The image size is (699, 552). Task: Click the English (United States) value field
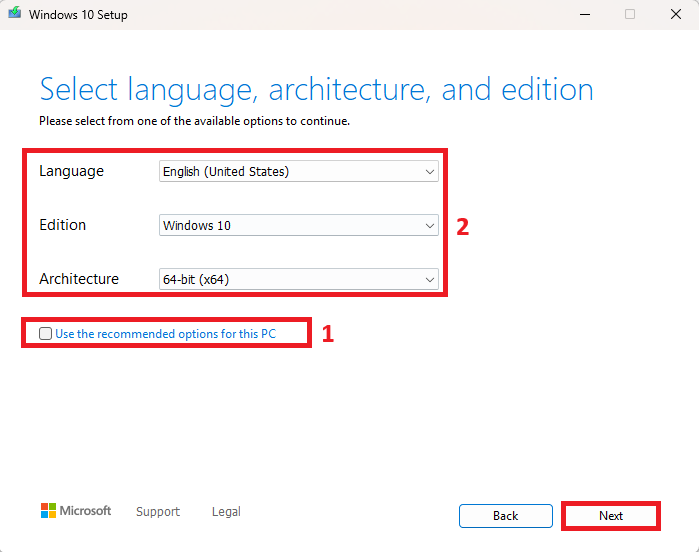(226, 172)
